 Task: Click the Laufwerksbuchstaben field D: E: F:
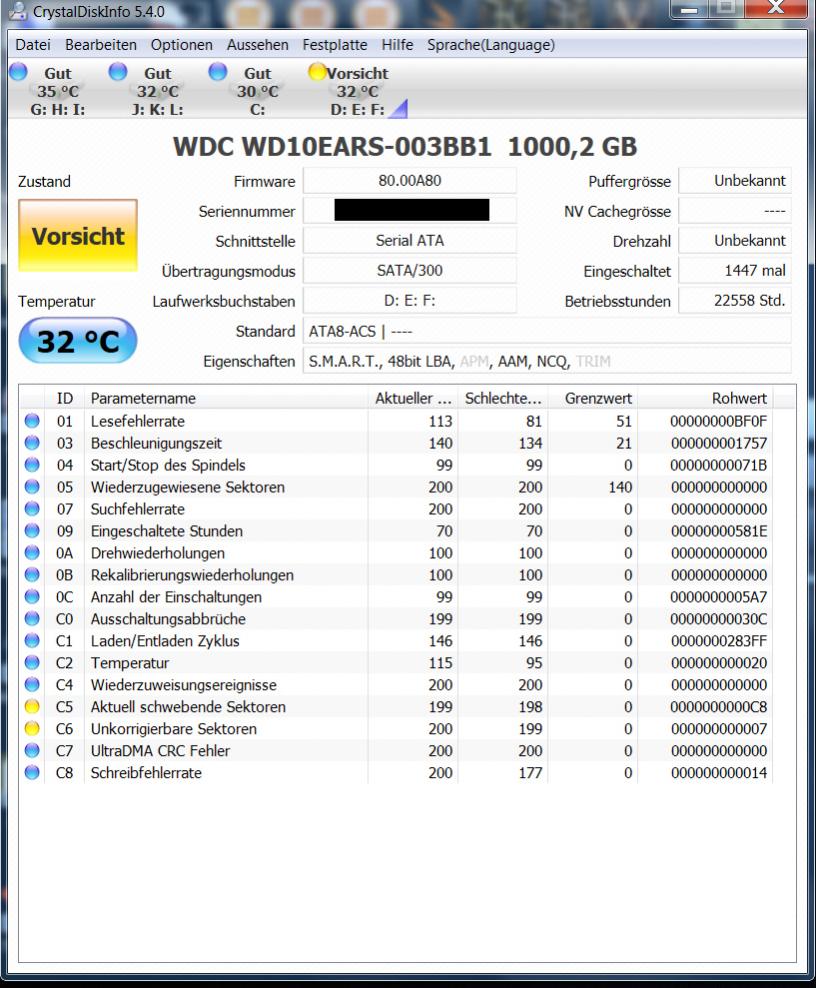click(410, 301)
